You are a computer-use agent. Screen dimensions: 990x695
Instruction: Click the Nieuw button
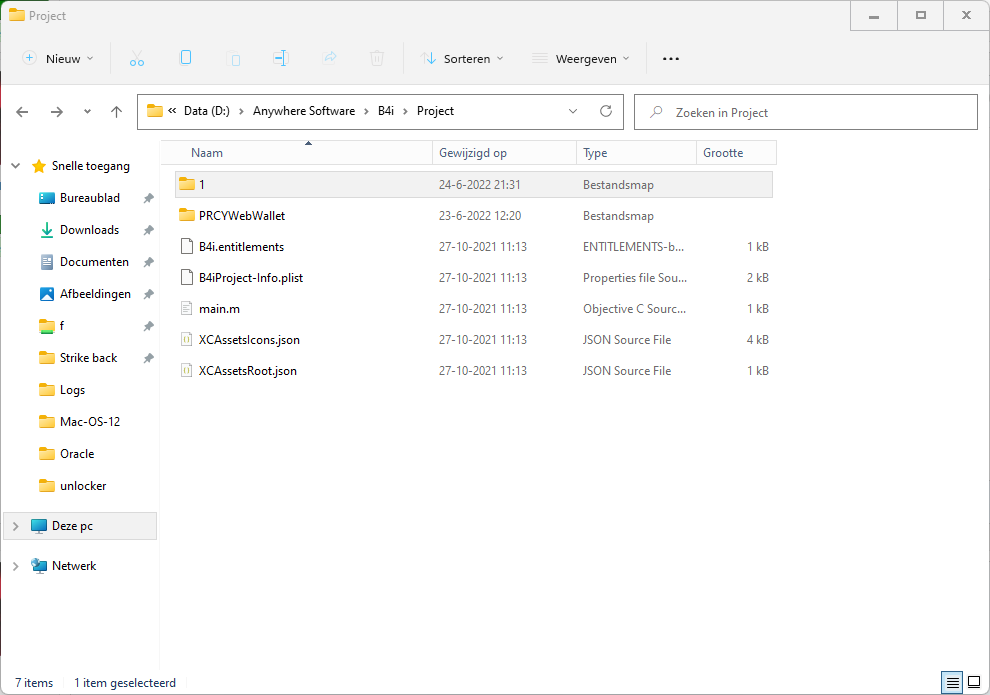click(x=58, y=59)
